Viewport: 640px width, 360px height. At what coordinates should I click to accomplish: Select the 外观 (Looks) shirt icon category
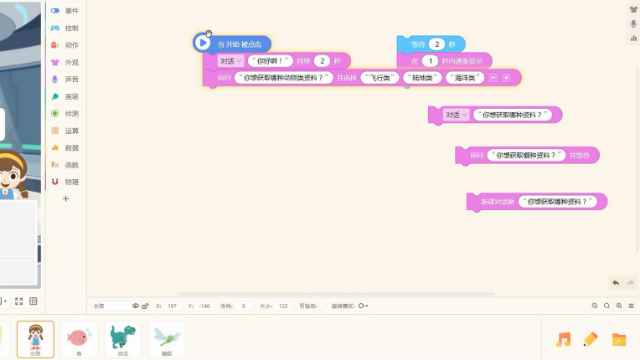tap(55, 62)
